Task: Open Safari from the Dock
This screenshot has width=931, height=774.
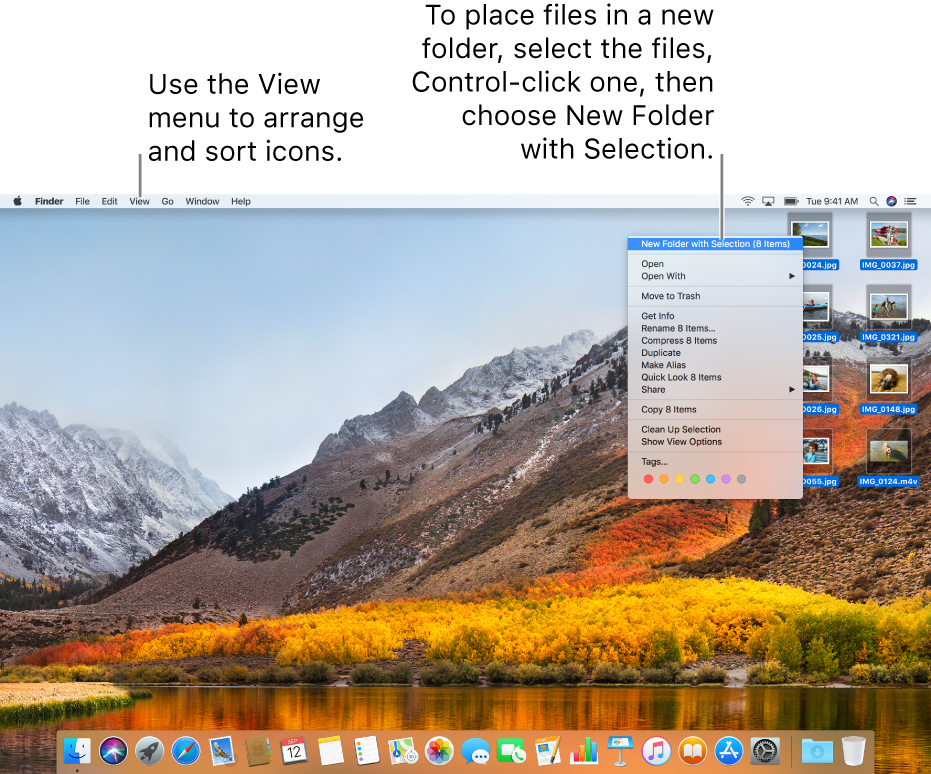Action: click(x=186, y=751)
